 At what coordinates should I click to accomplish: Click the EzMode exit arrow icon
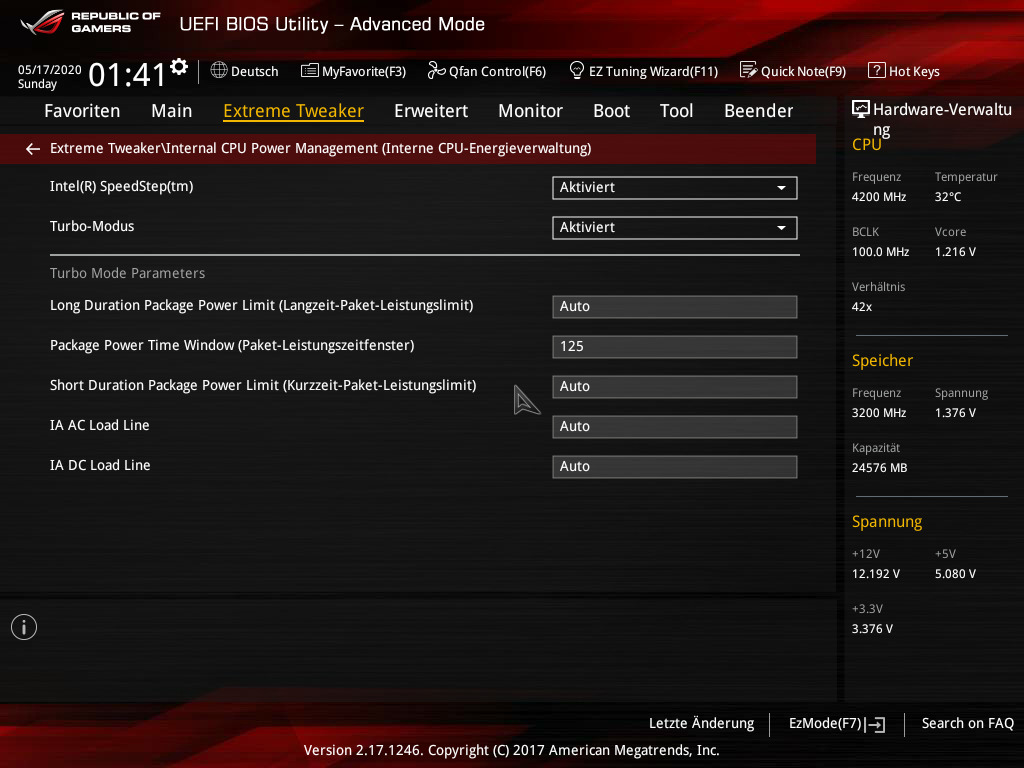tap(875, 724)
